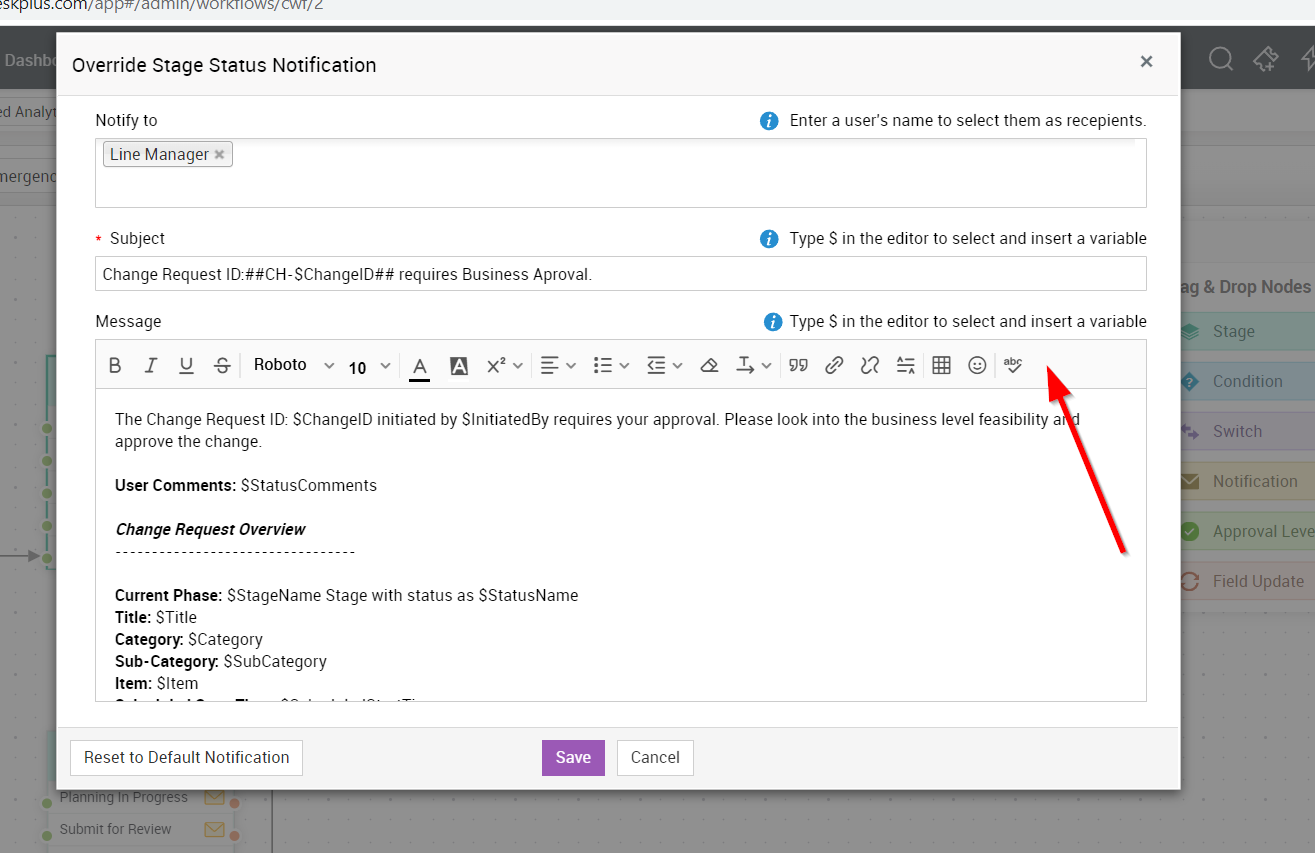The width and height of the screenshot is (1315, 853).
Task: Click the 'Planning In Progress' status in the background
Action: click(124, 797)
